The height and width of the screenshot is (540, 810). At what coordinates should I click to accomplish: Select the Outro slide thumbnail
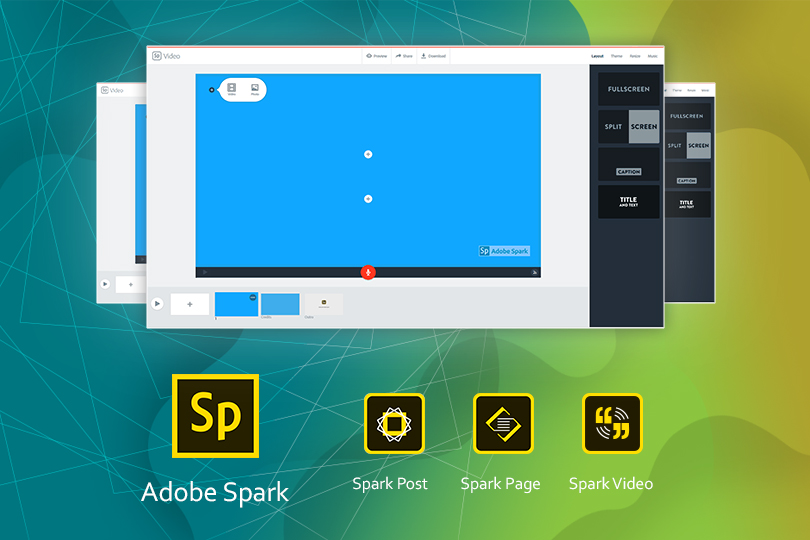click(323, 304)
